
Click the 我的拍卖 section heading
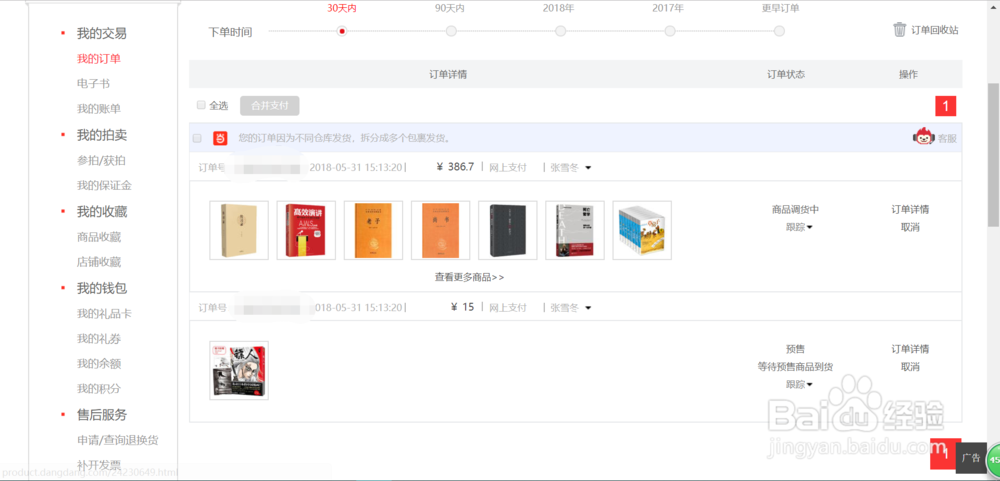pyautogui.click(x=101, y=135)
